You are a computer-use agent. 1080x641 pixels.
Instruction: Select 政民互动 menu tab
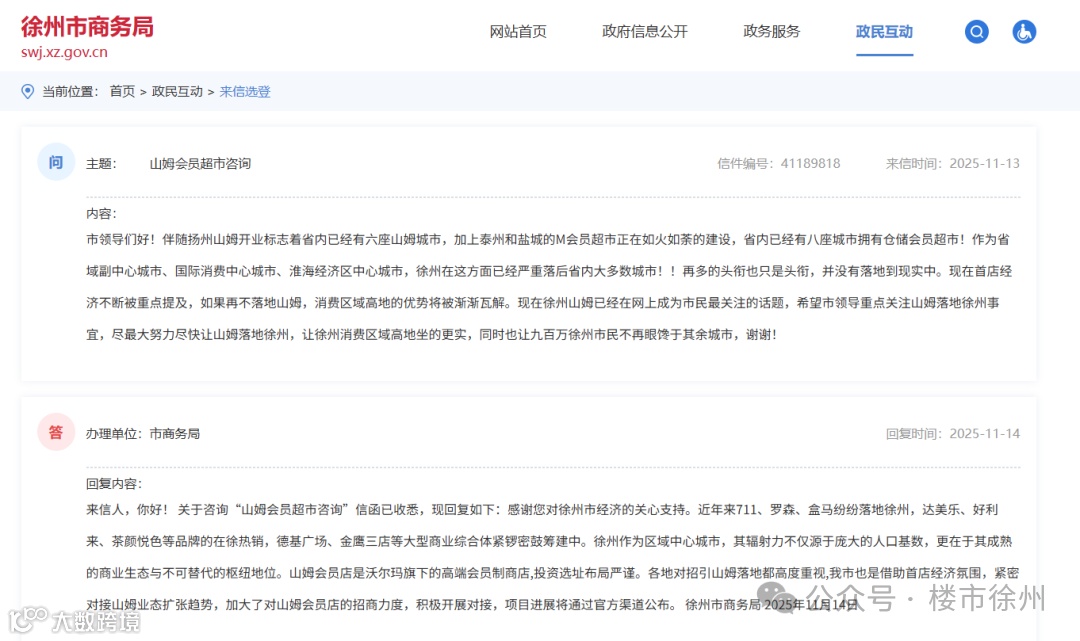click(884, 32)
